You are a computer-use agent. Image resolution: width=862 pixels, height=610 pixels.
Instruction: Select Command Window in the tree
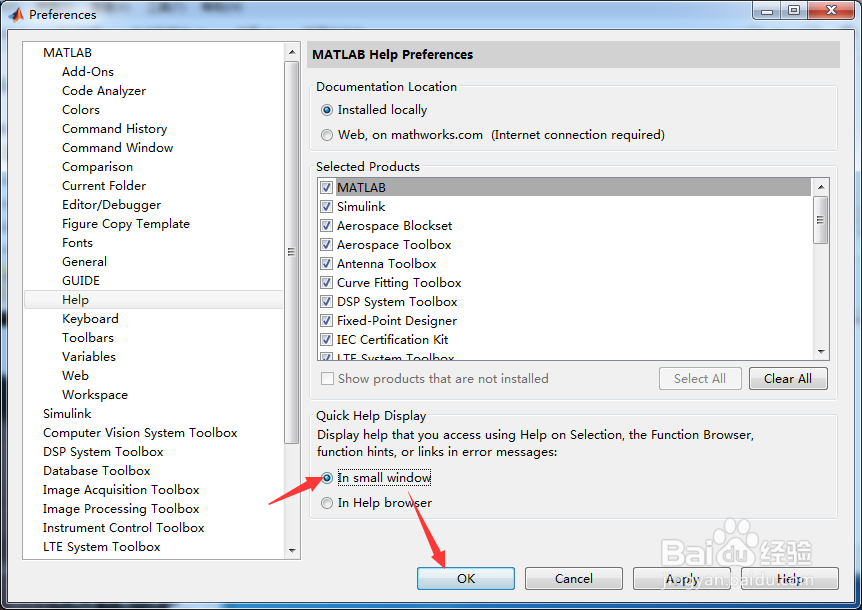(x=118, y=148)
